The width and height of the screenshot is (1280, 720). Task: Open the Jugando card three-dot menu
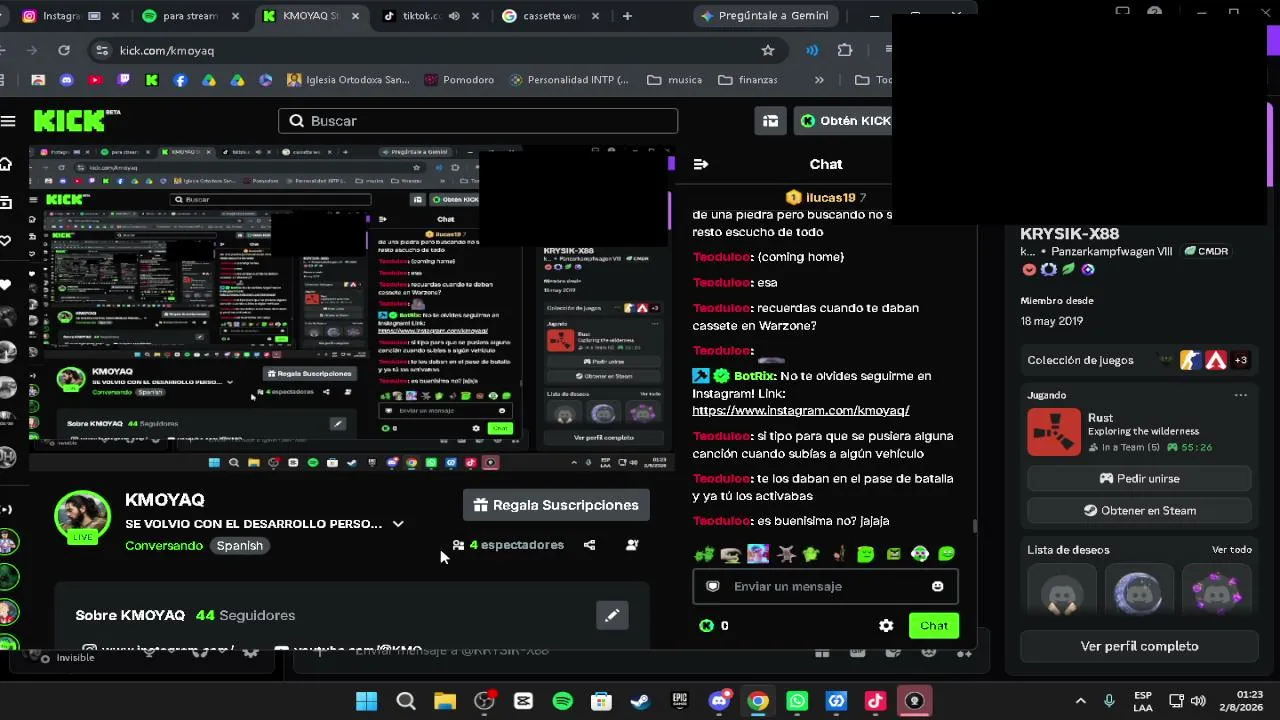pyautogui.click(x=1241, y=395)
